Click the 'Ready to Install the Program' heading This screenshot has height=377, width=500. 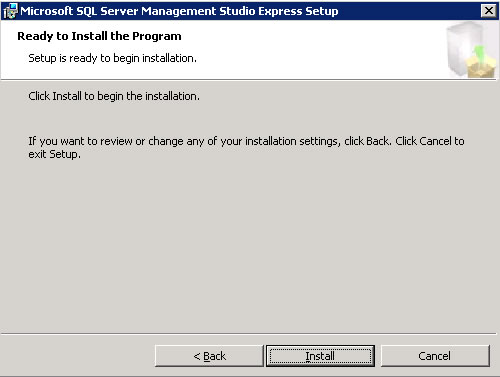tap(99, 36)
